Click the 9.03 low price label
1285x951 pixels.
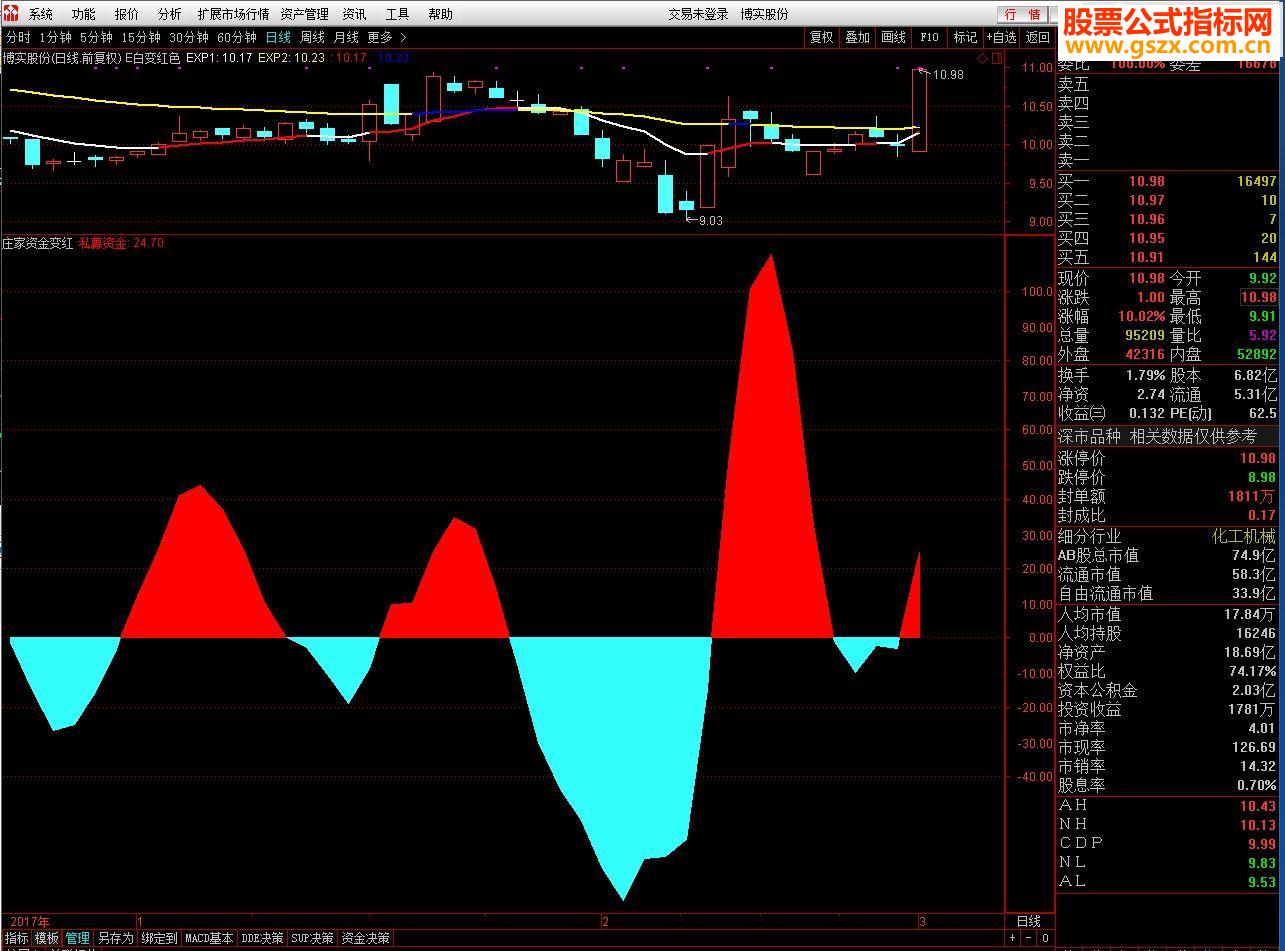pyautogui.click(x=710, y=220)
